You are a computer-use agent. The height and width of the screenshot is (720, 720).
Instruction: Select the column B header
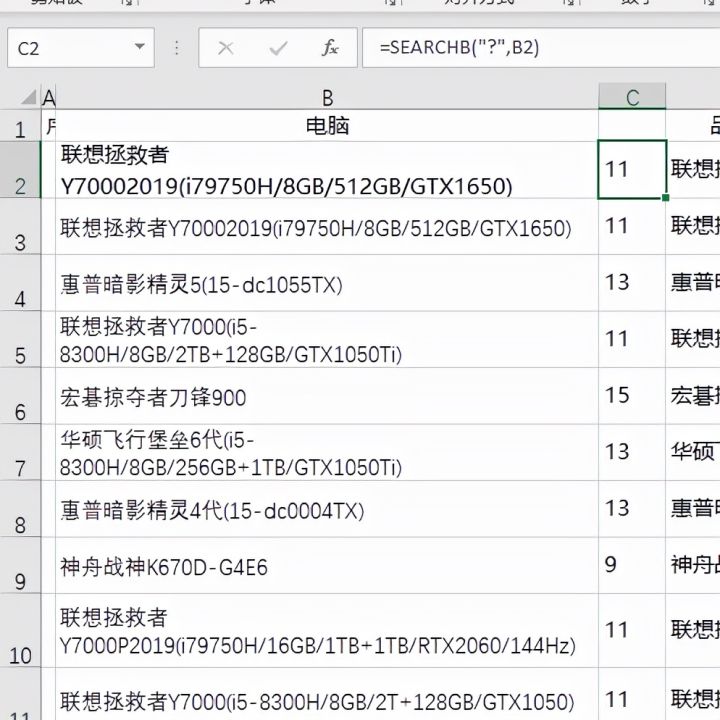tap(327, 97)
